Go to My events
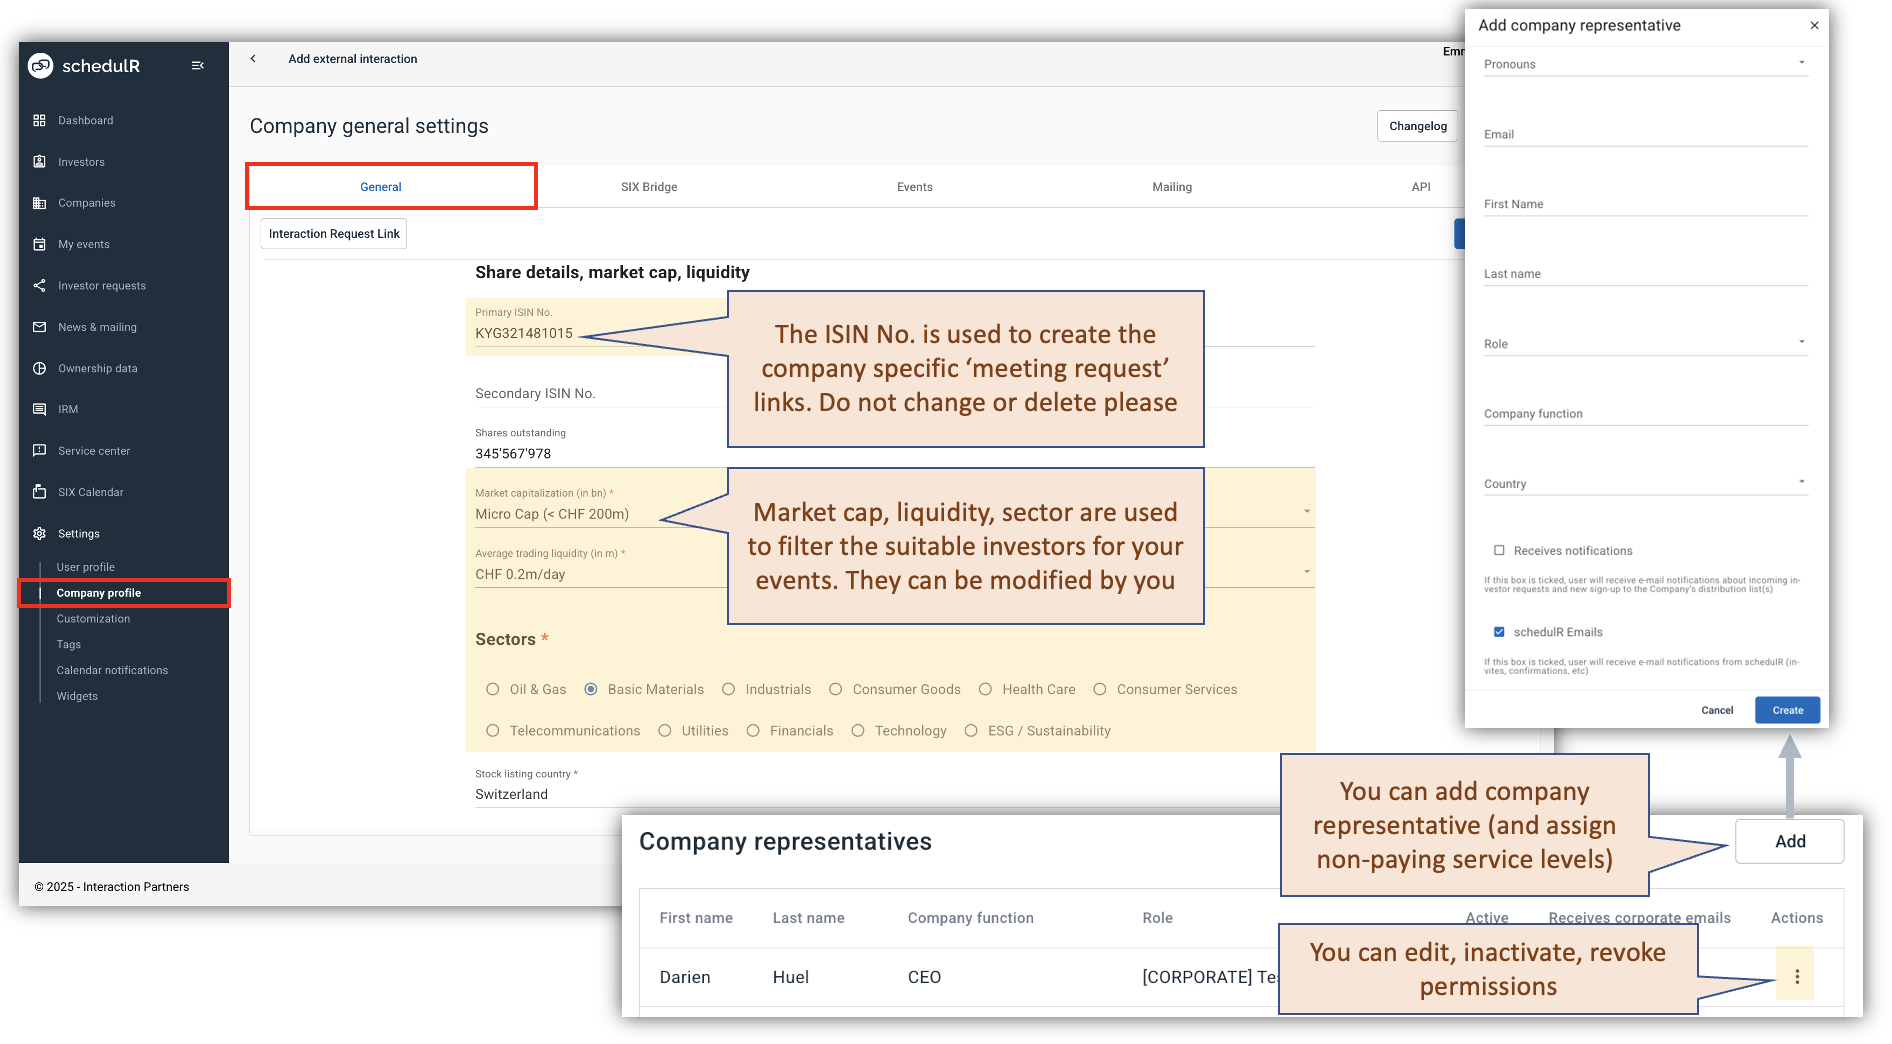The width and height of the screenshot is (1892, 1044). pos(83,244)
